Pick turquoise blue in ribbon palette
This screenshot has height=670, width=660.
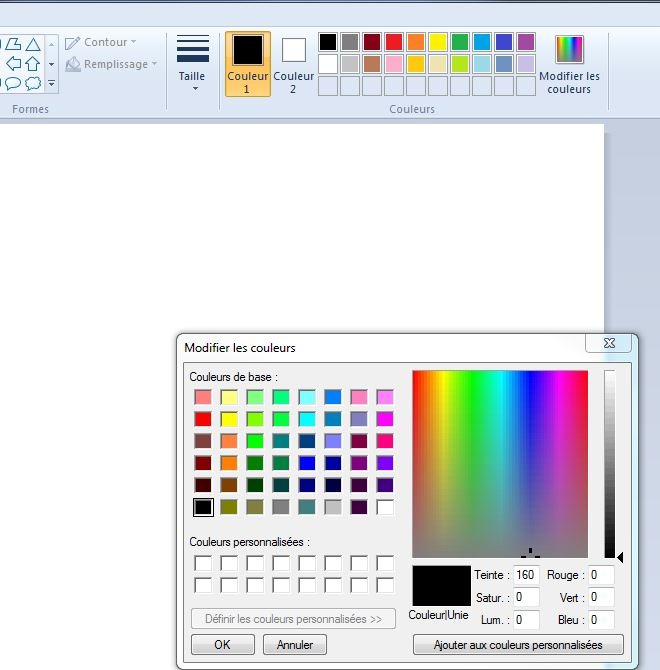(482, 42)
